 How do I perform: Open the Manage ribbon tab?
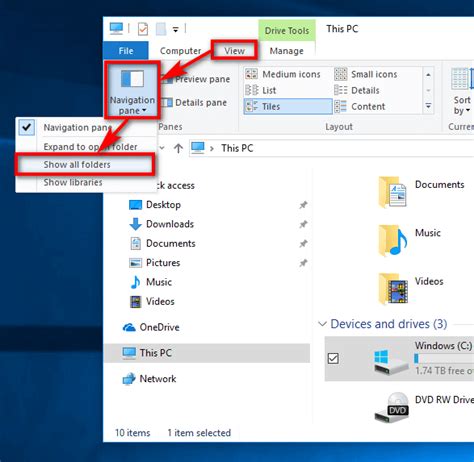[286, 51]
